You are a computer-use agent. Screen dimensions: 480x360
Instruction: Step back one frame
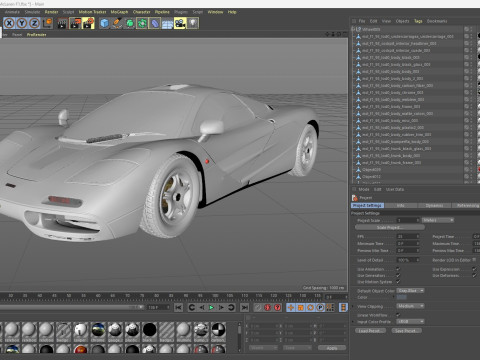(202, 307)
